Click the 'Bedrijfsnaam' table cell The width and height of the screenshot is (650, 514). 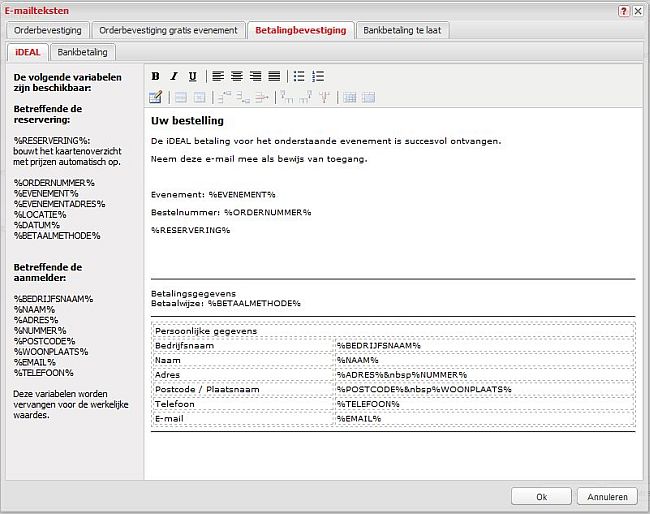[x=243, y=346]
